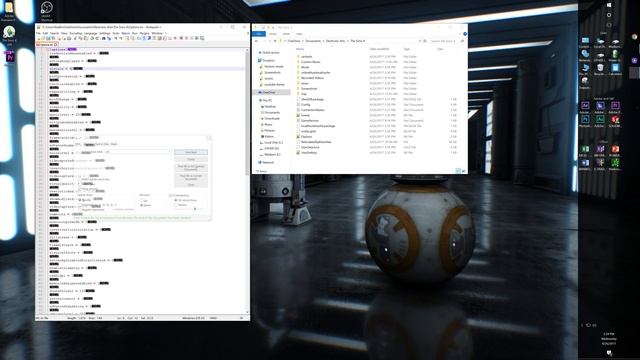
Task: Select Downloads in Explorer sidebar
Action: [270, 118]
